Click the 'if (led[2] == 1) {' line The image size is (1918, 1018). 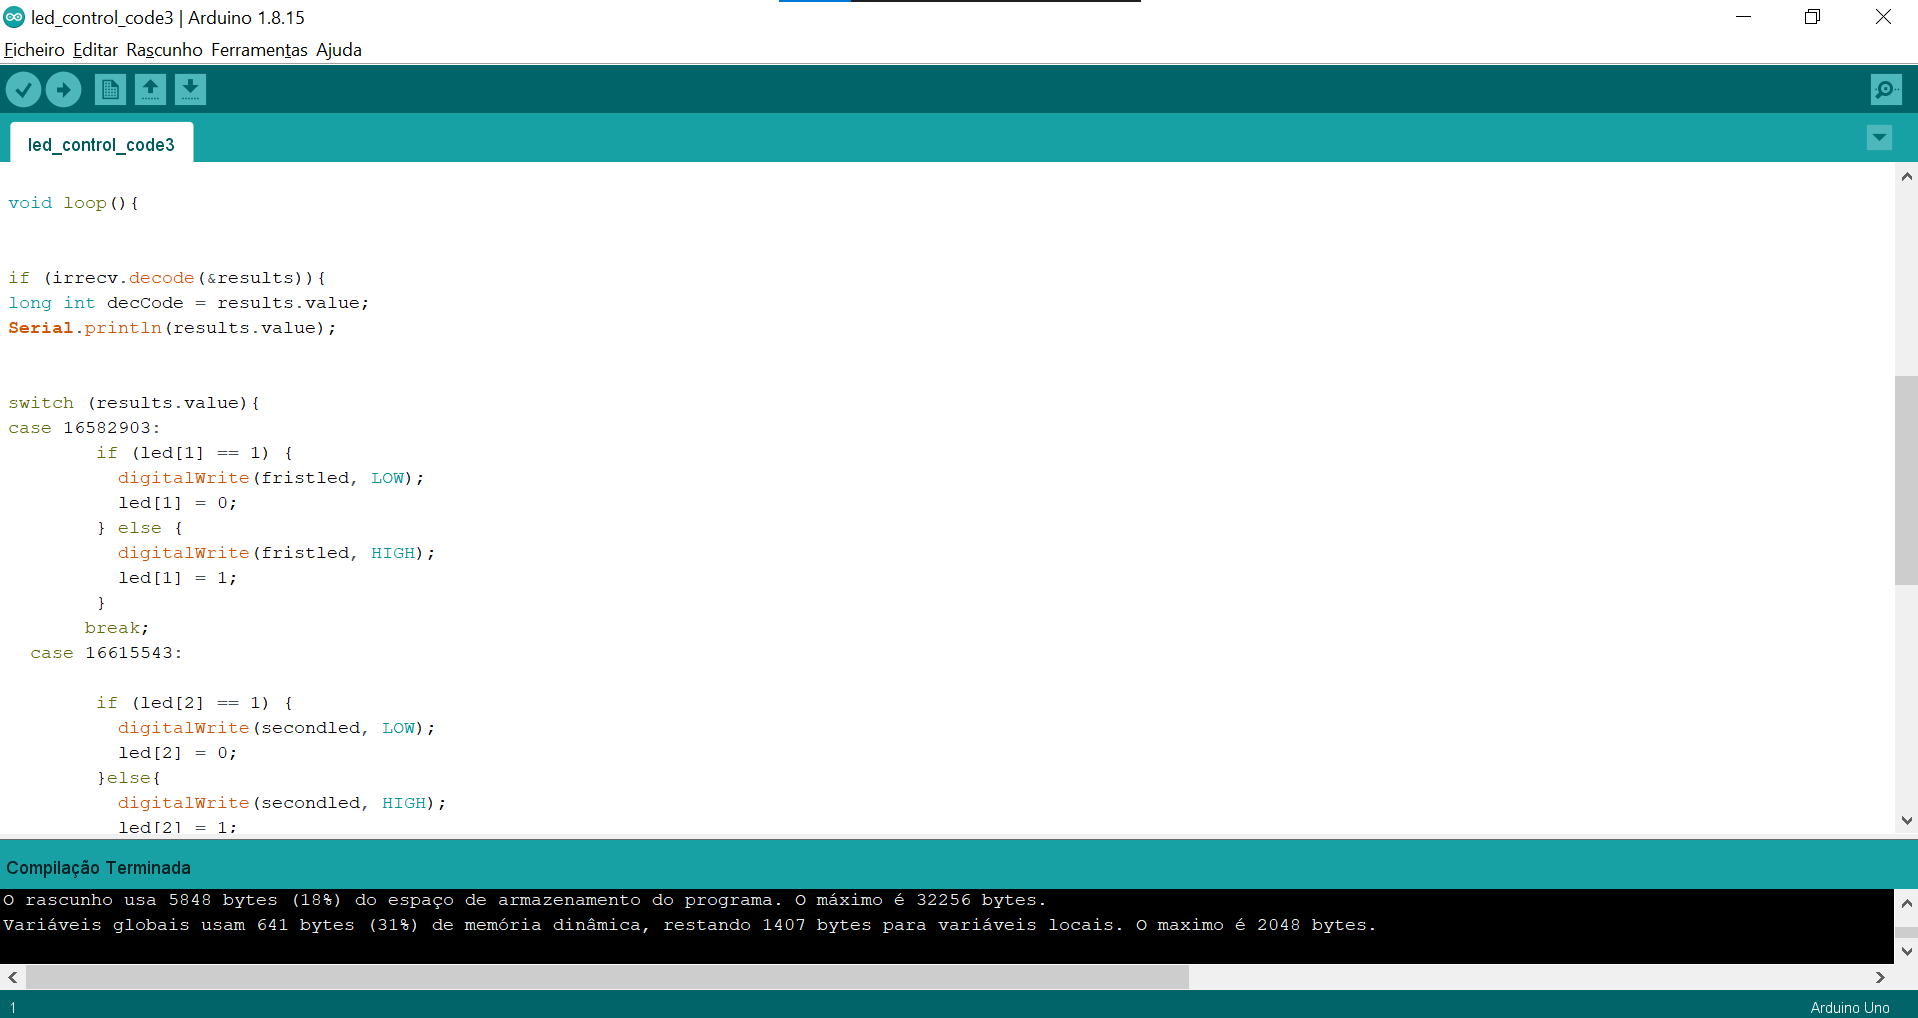(x=194, y=703)
